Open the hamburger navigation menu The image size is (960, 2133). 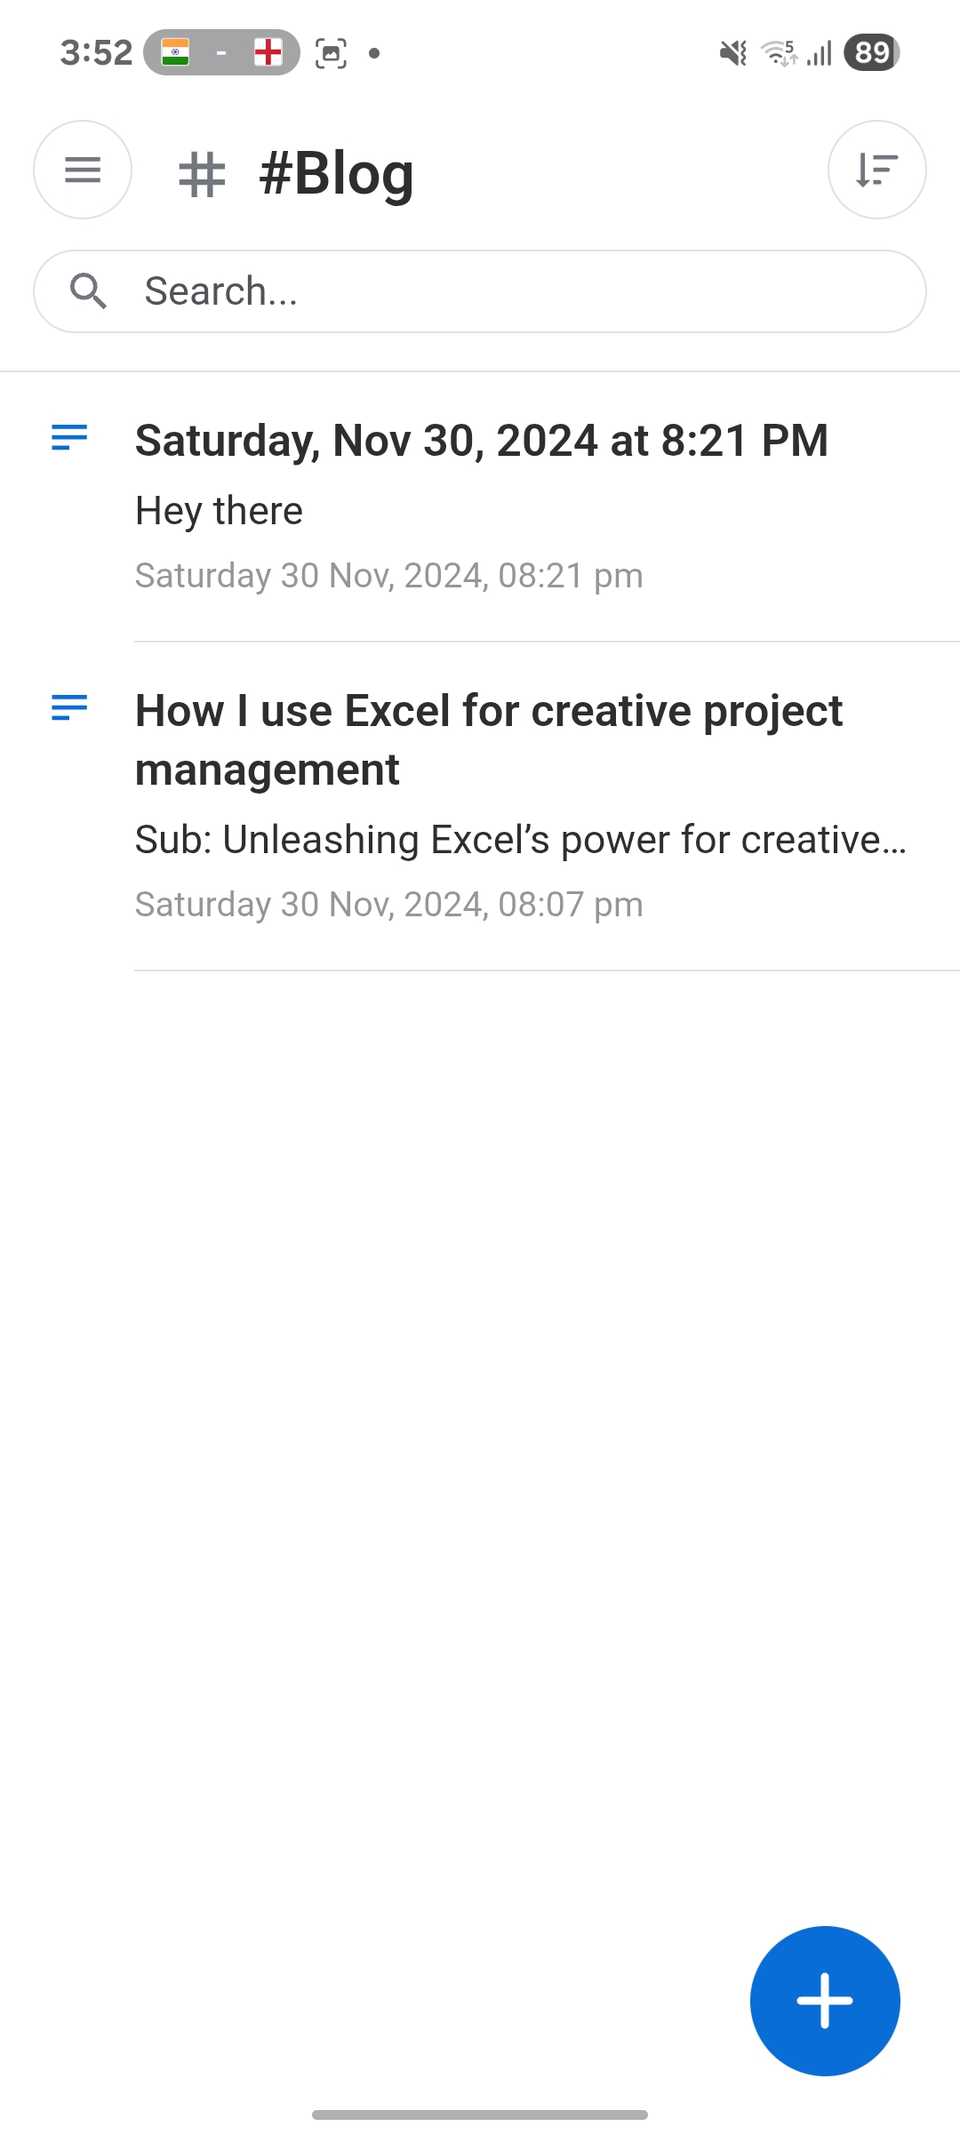(x=82, y=170)
